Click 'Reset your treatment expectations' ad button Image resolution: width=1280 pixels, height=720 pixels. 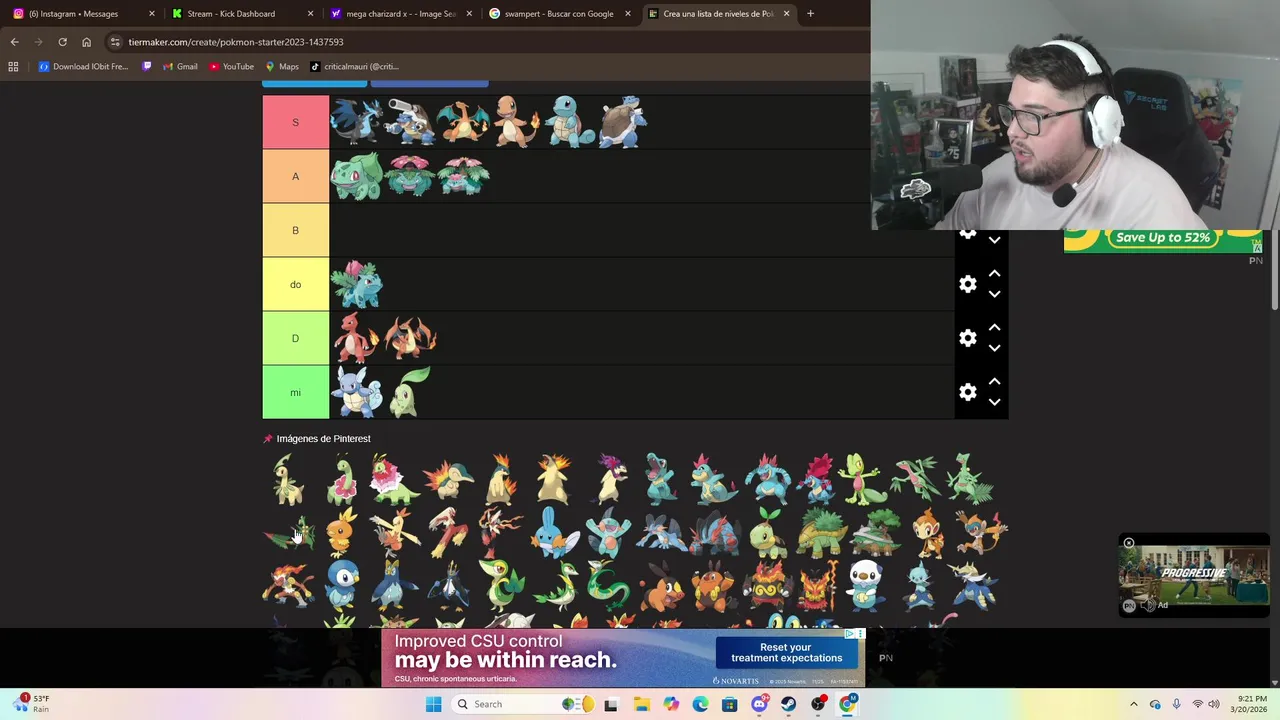[786, 653]
